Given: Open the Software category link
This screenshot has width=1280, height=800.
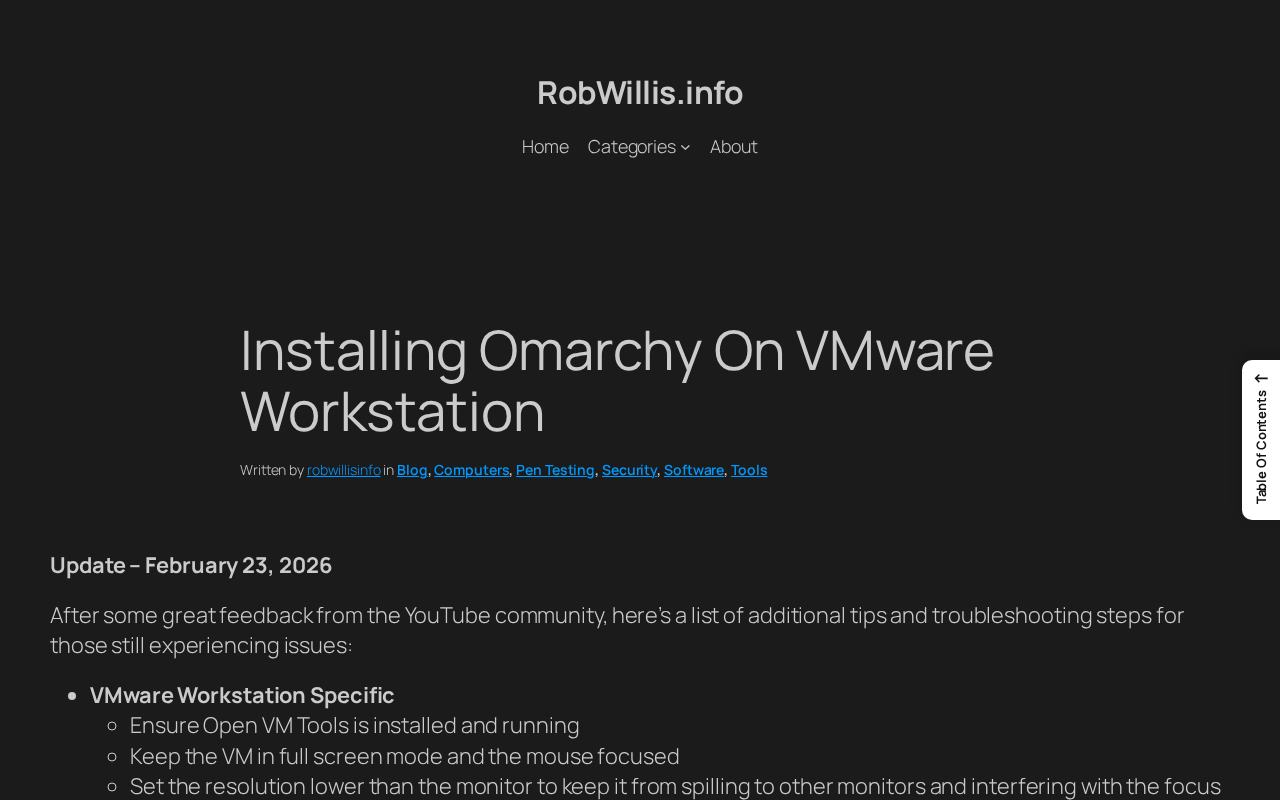Looking at the screenshot, I should click(x=693, y=468).
